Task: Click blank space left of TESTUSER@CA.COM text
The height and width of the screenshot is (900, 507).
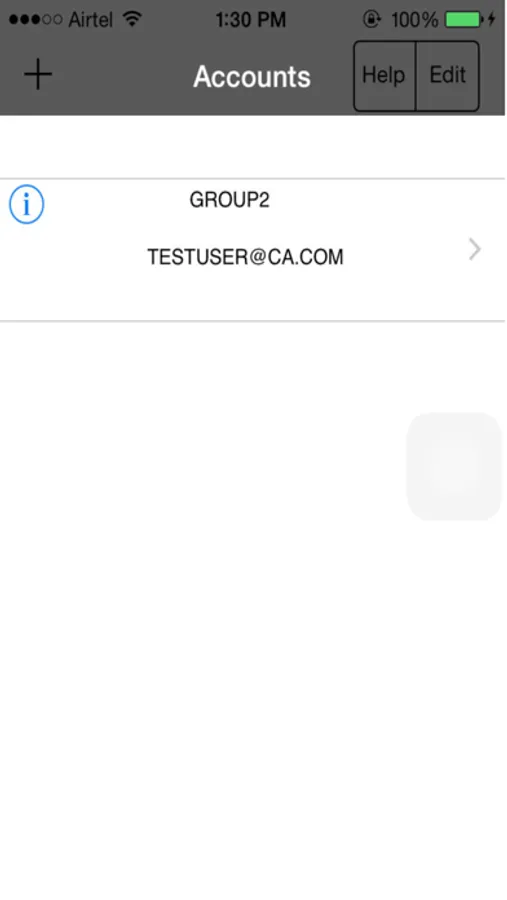Action: tap(73, 257)
